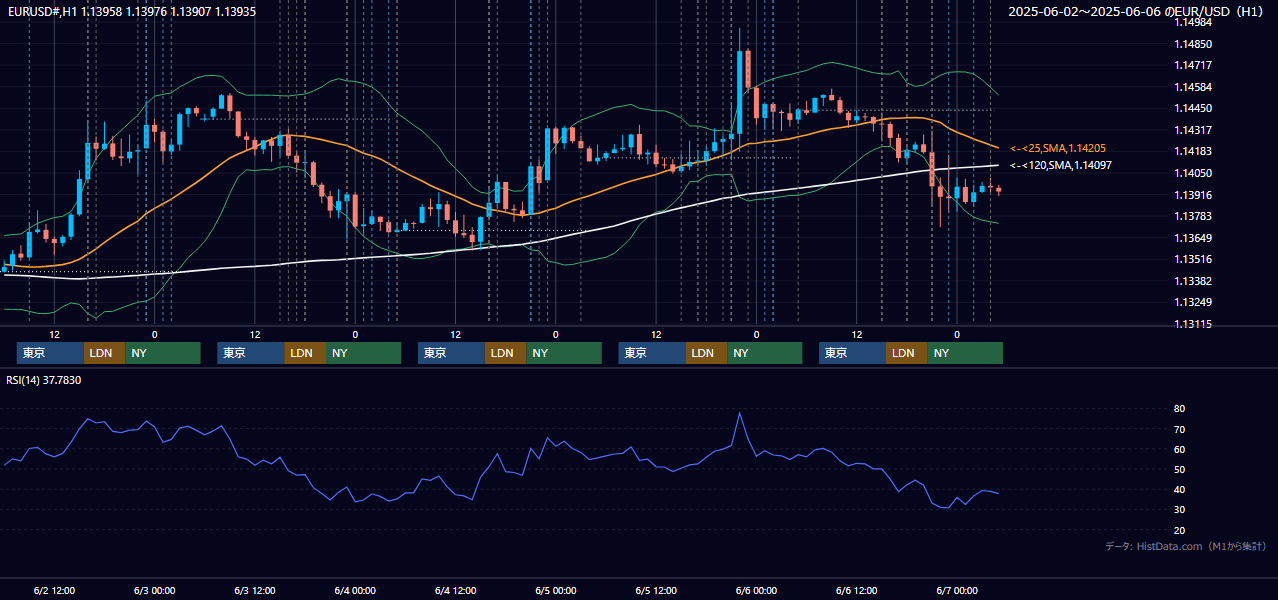
Task: Click the 東京 session block above 6/2 12:00
Action: (50, 353)
